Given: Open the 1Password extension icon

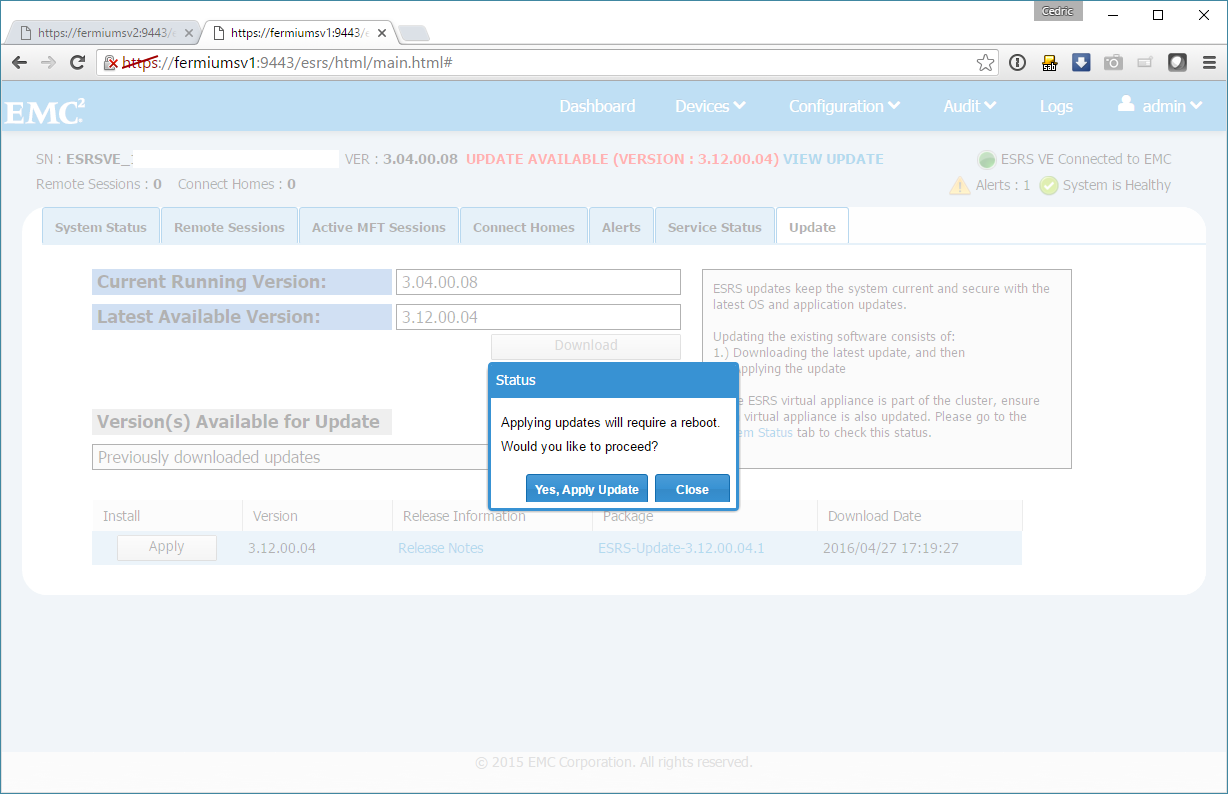Looking at the screenshot, I should (1017, 63).
